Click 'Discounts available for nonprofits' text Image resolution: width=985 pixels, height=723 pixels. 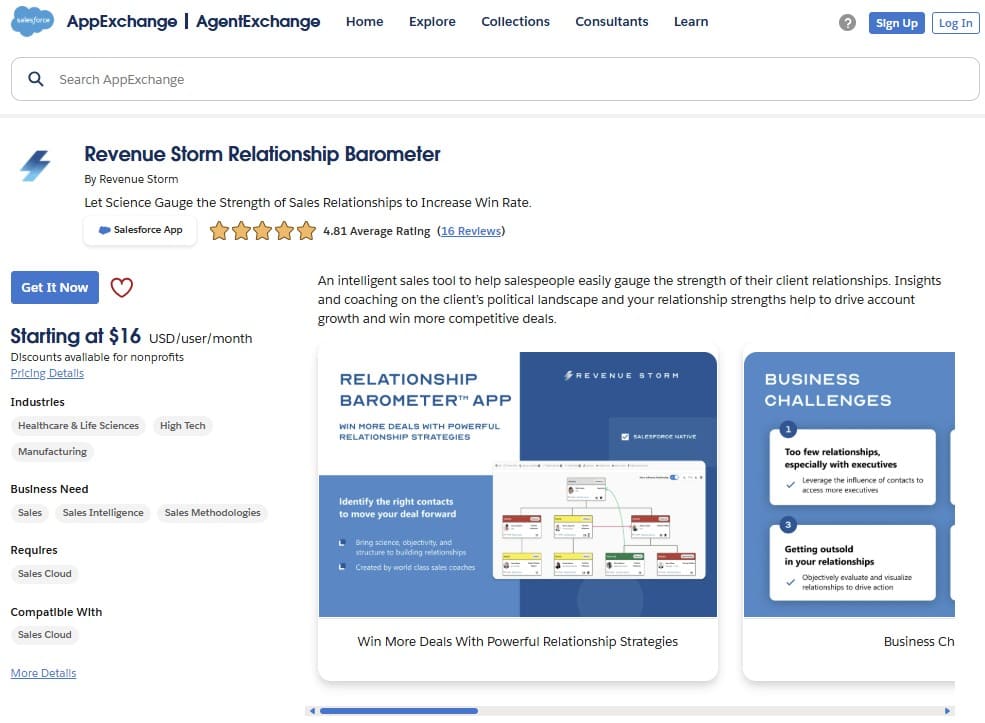pos(97,357)
